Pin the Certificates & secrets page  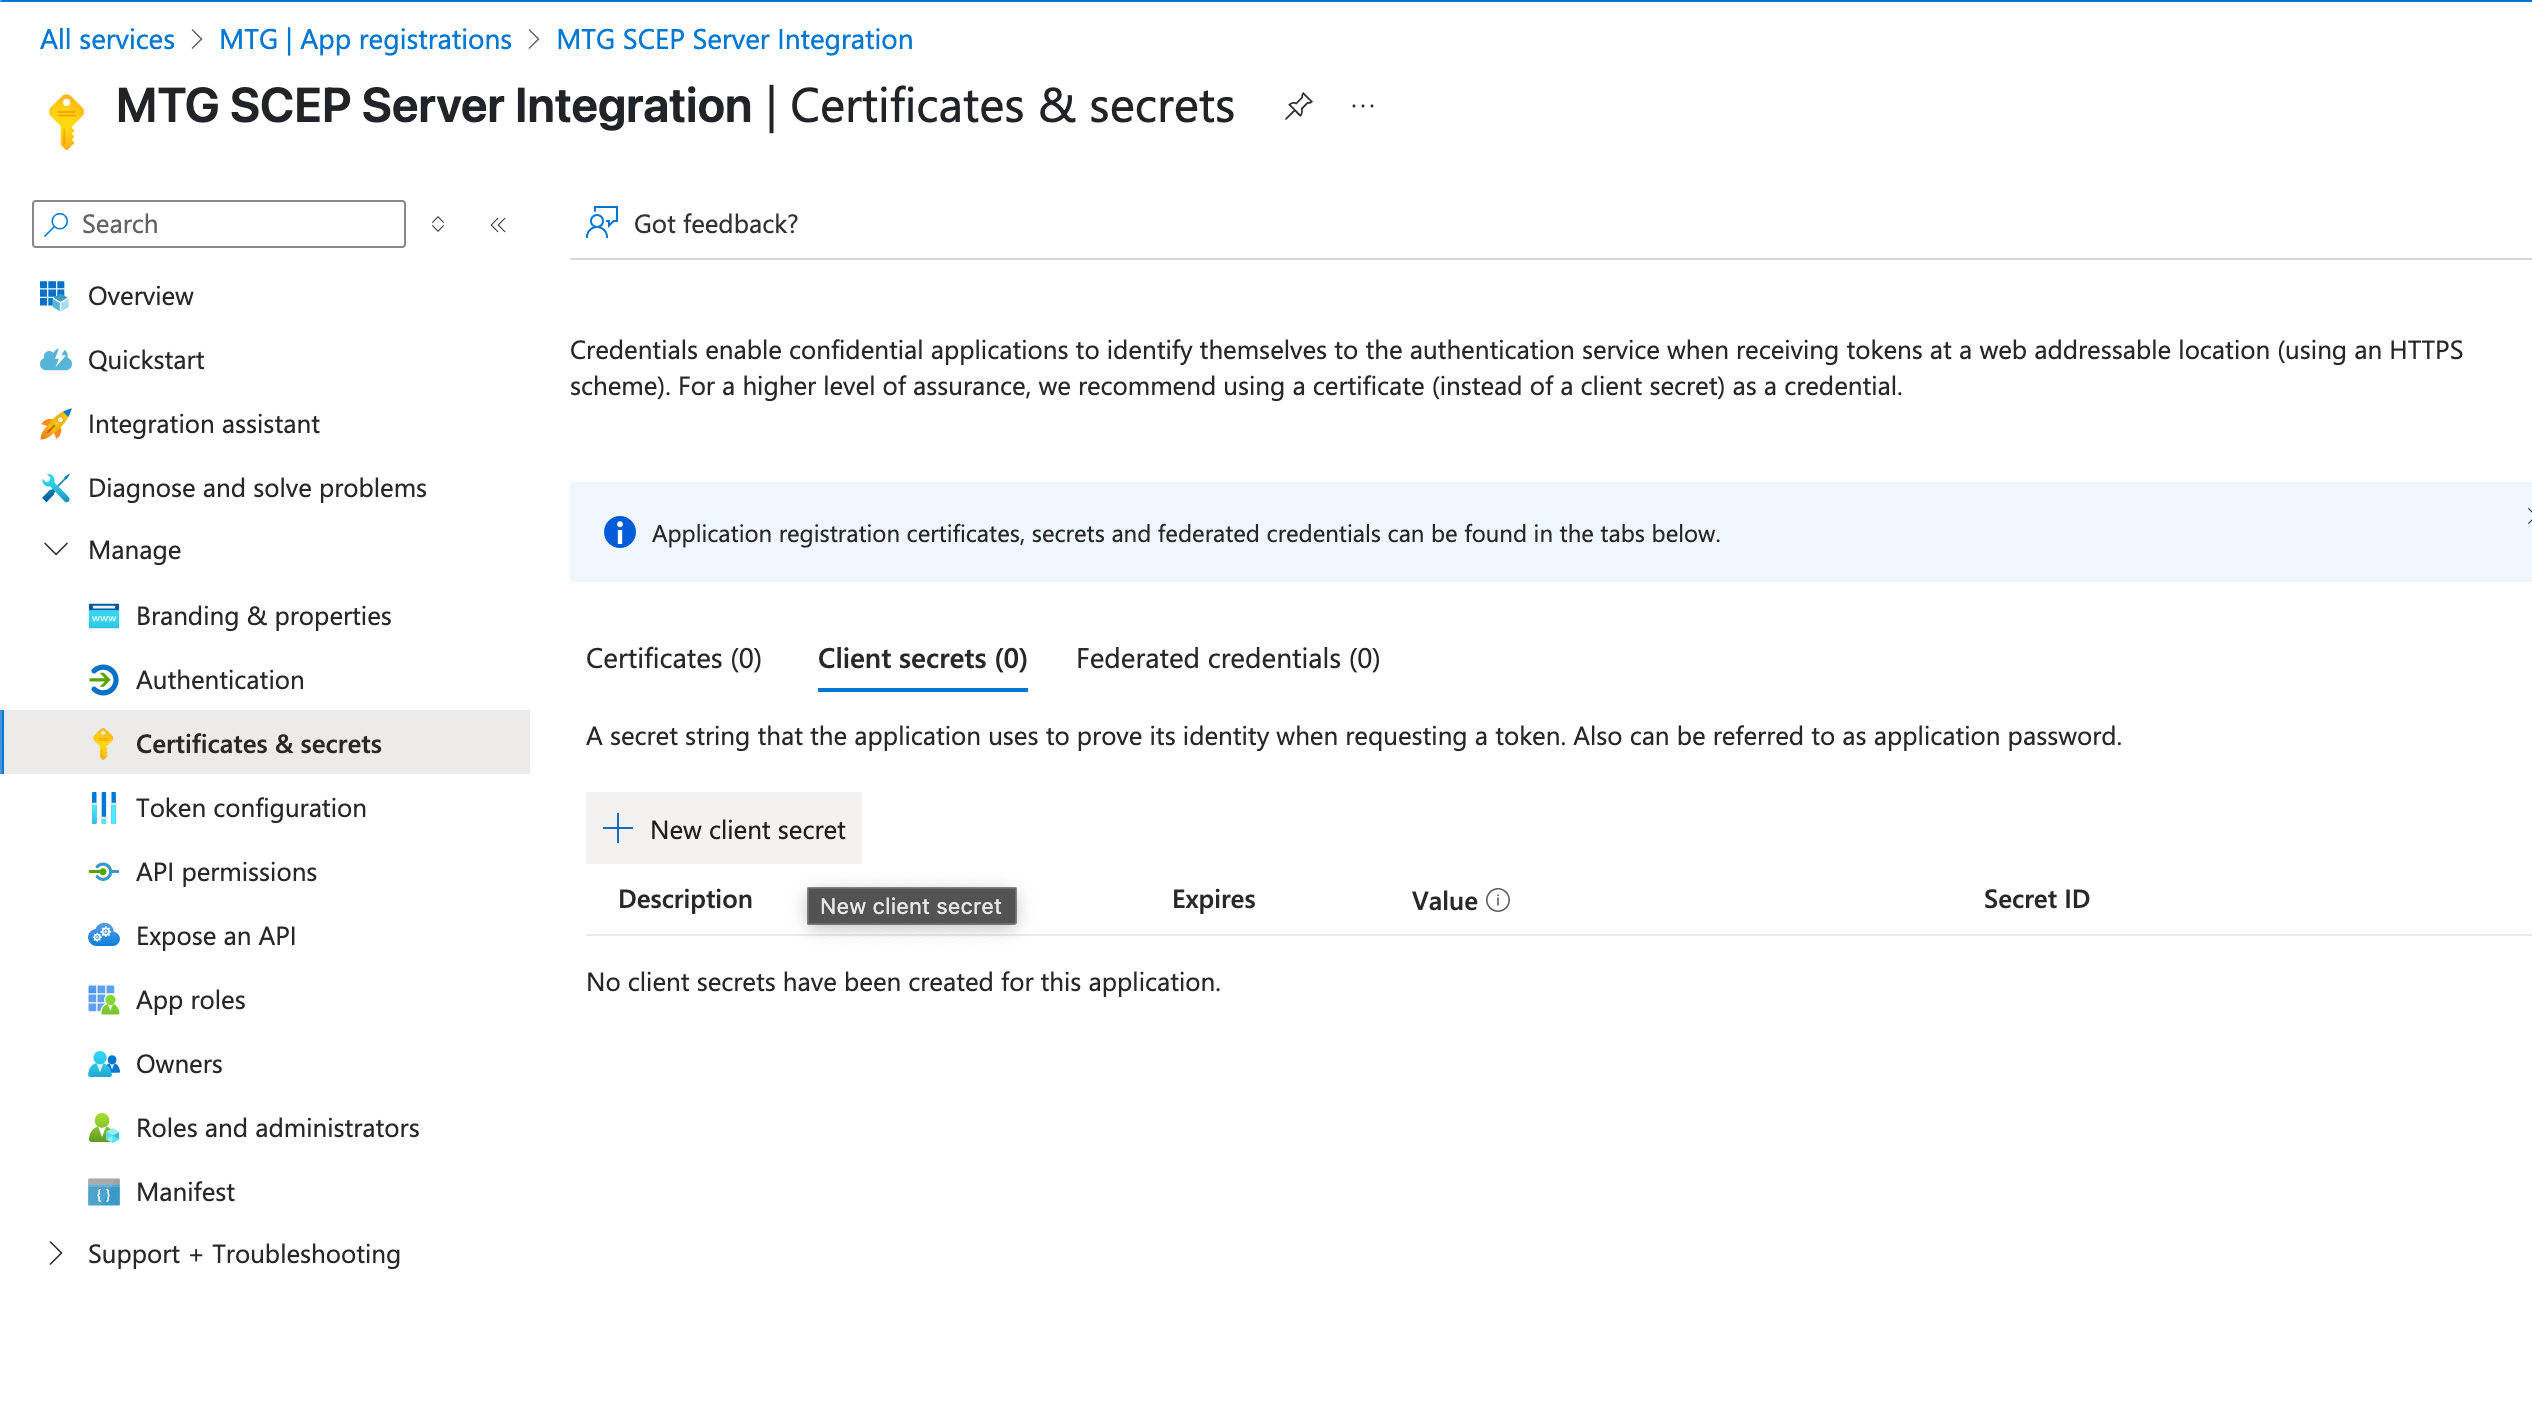point(1299,104)
